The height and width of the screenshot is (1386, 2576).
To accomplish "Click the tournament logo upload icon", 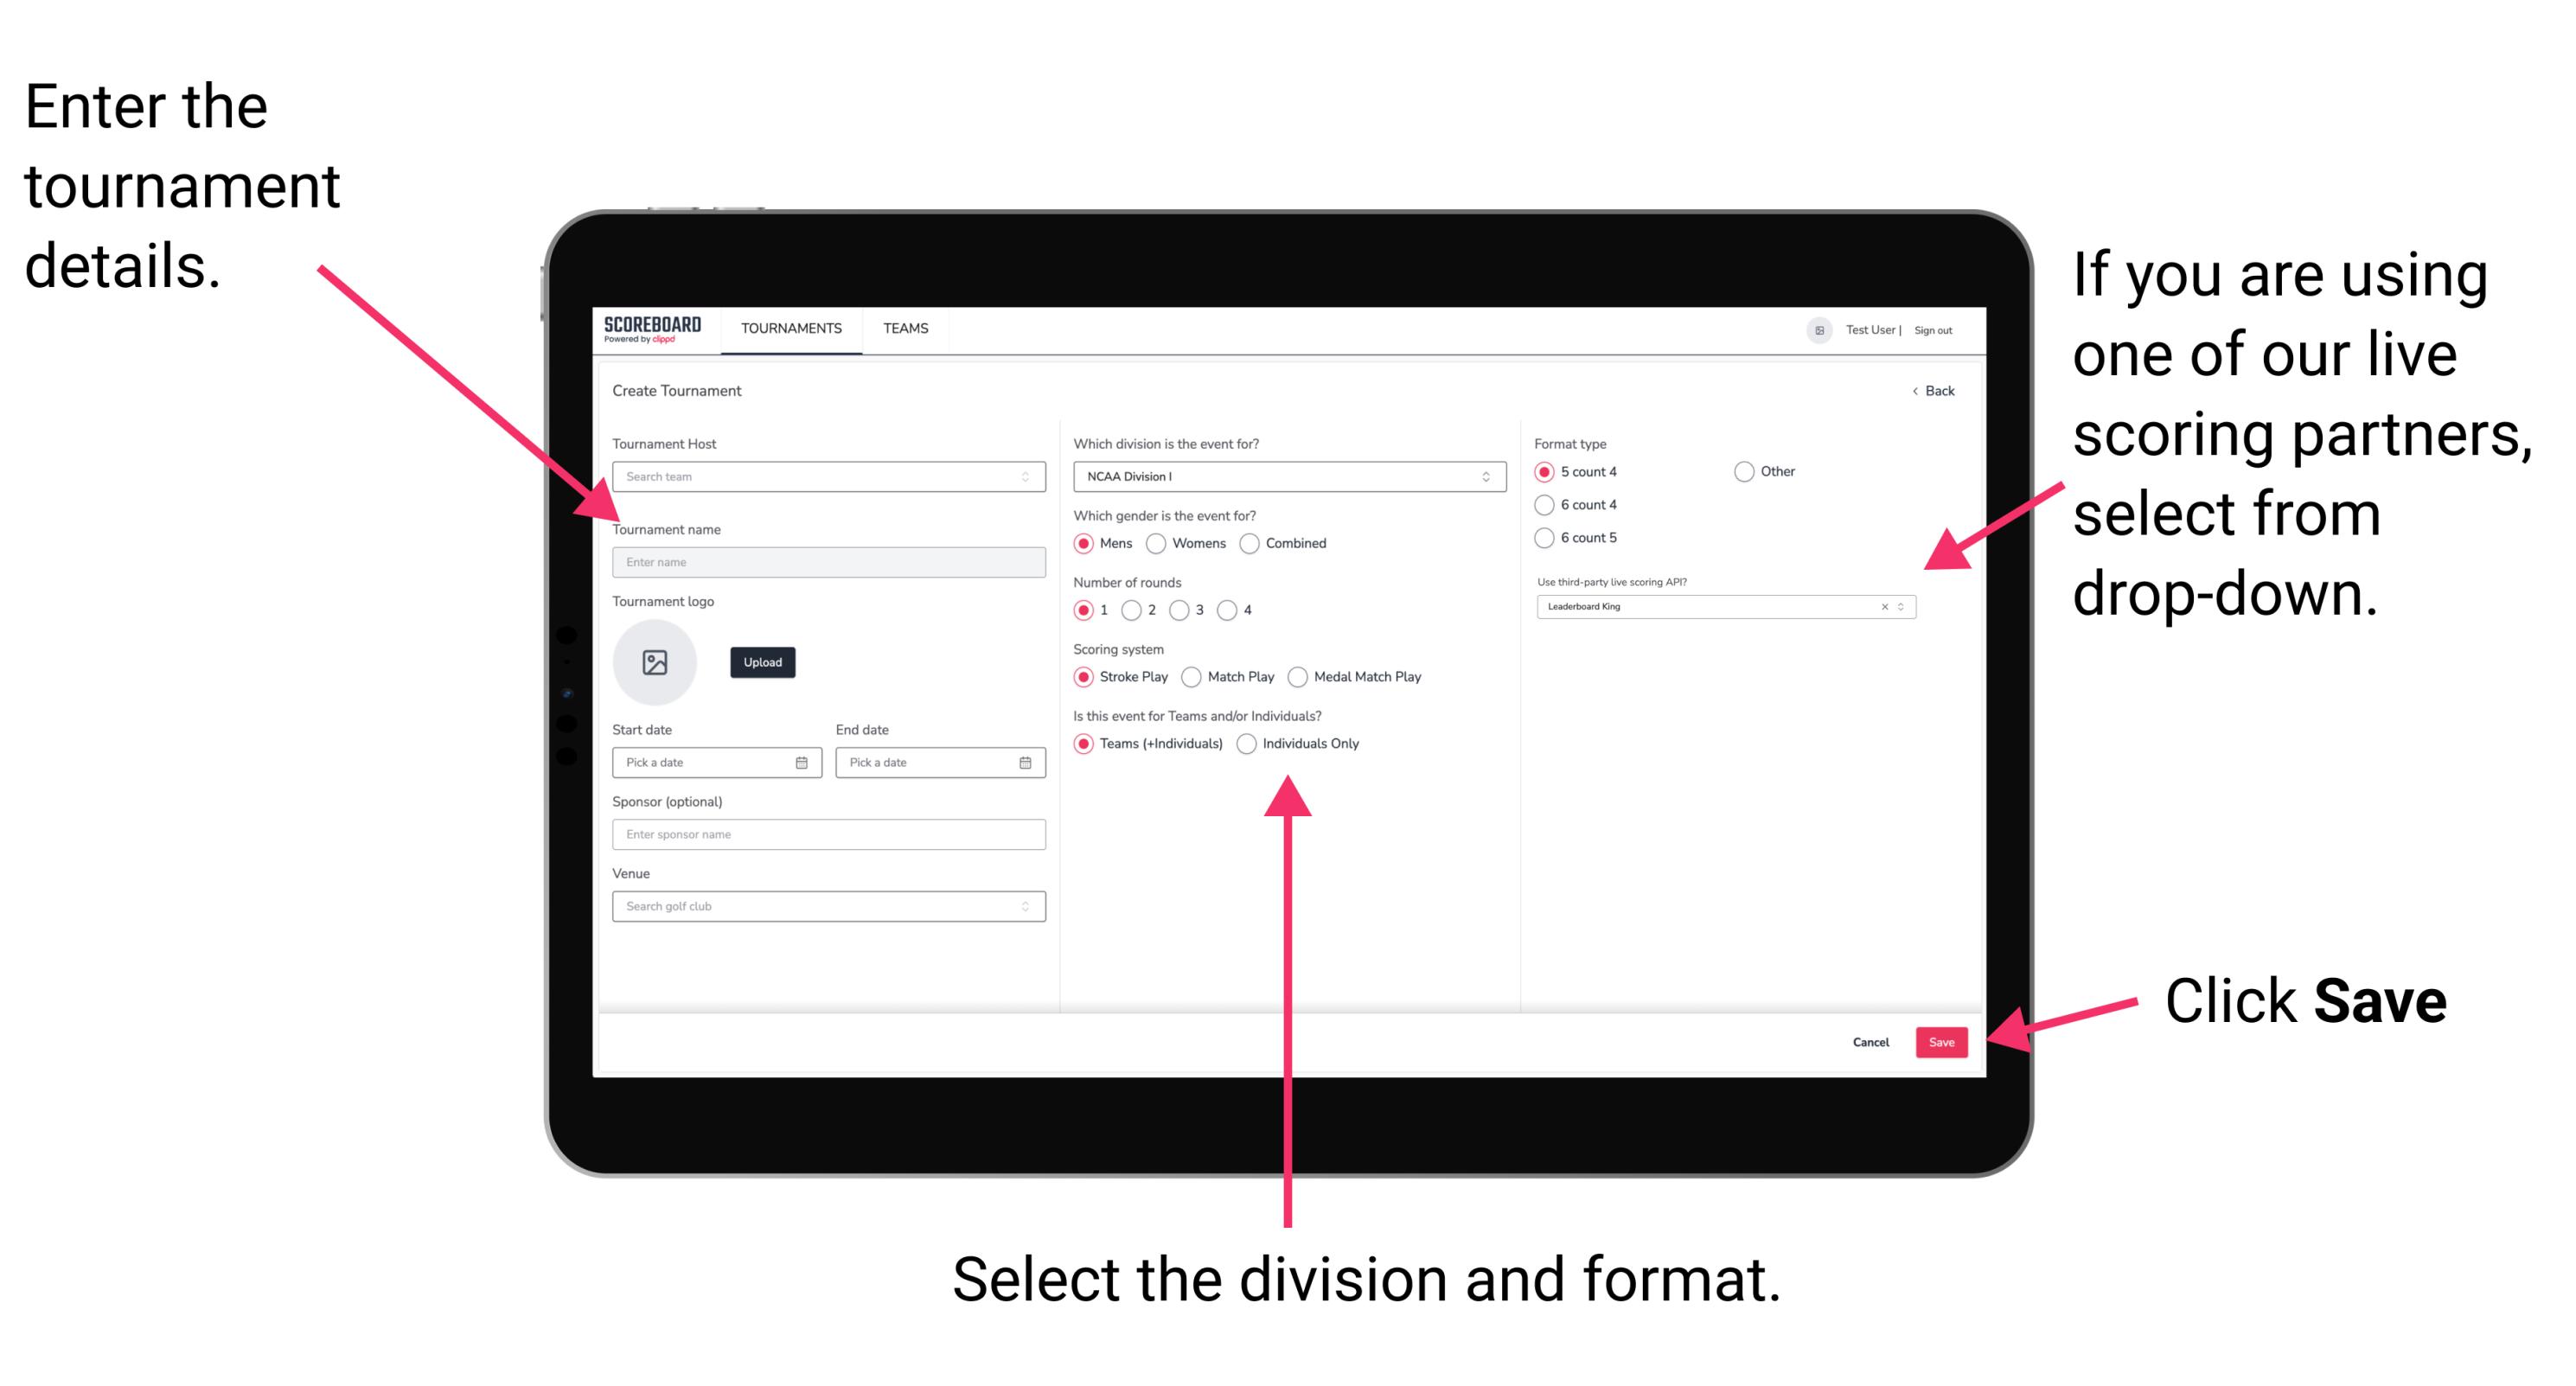I will 657,662.
